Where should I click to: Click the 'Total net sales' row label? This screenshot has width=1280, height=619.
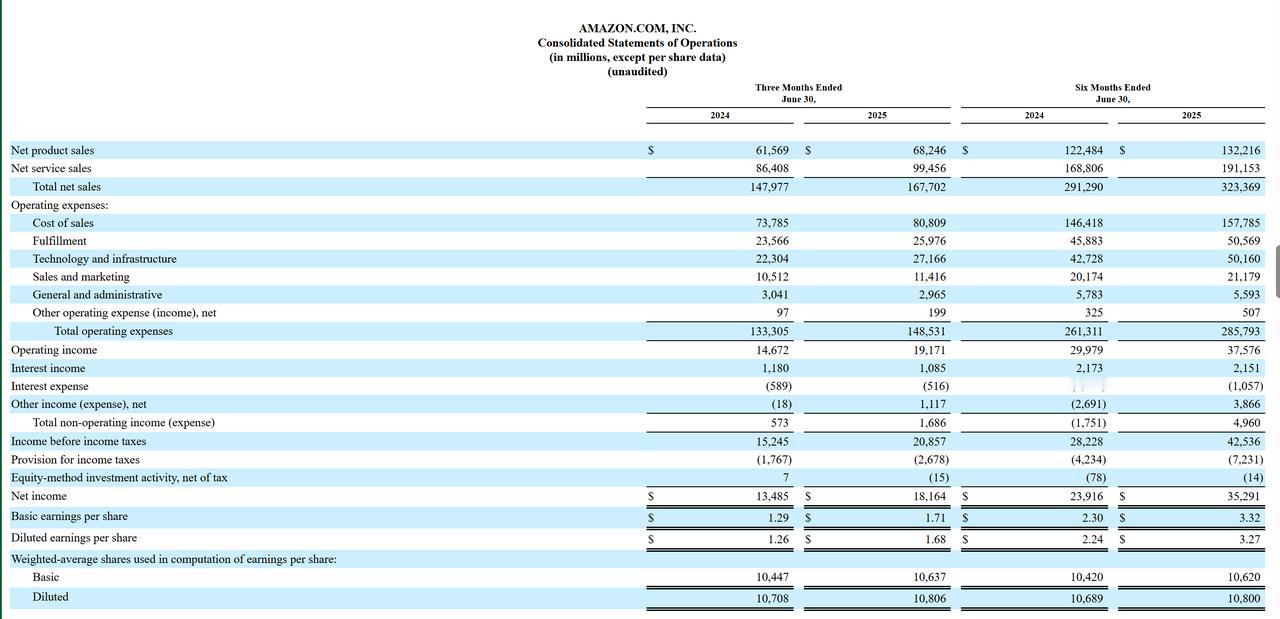point(67,186)
